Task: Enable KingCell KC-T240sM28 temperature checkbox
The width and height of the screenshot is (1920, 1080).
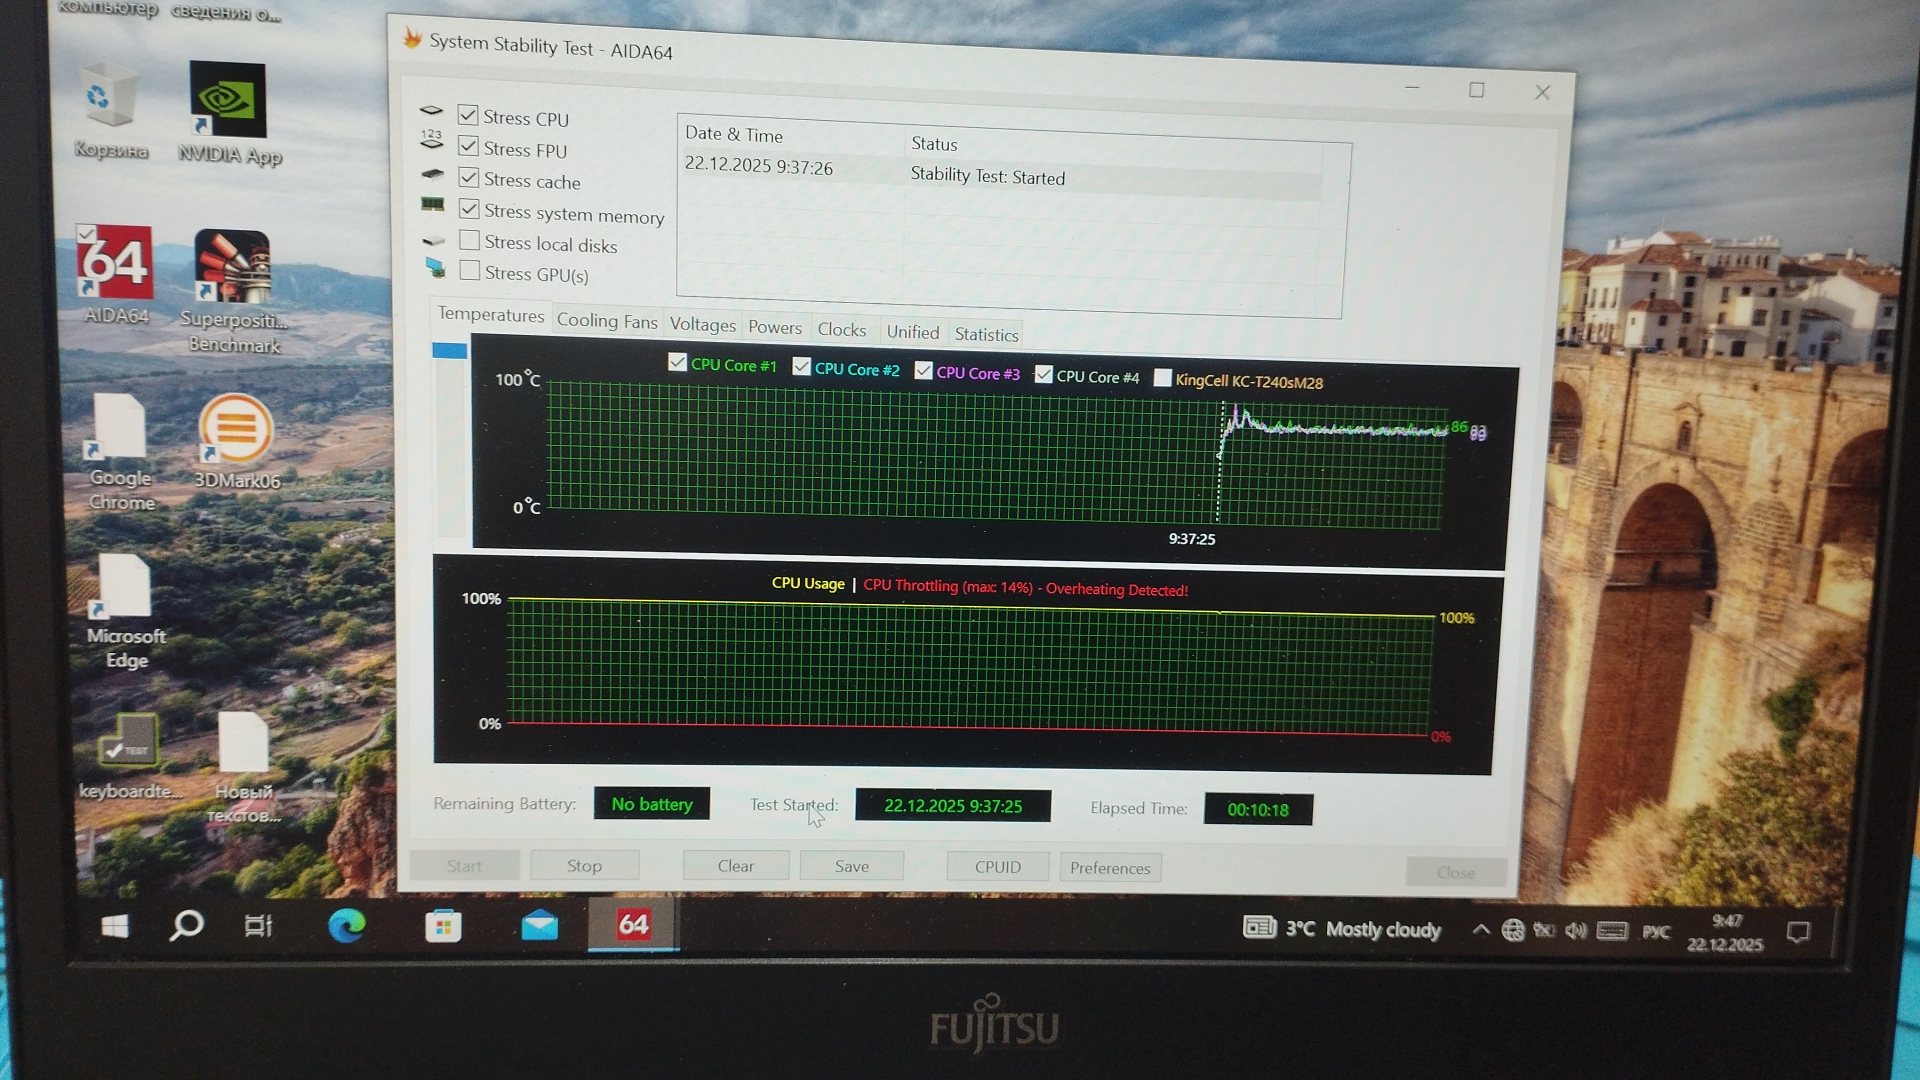Action: click(x=1162, y=378)
